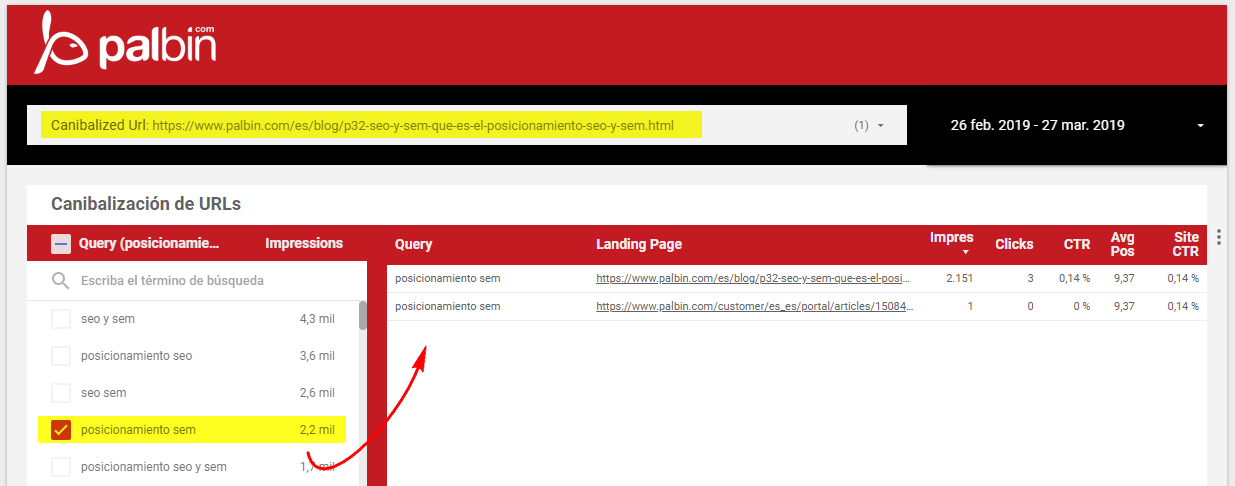Sort table by Avg Pos column header
The width and height of the screenshot is (1235, 486).
pos(1122,244)
